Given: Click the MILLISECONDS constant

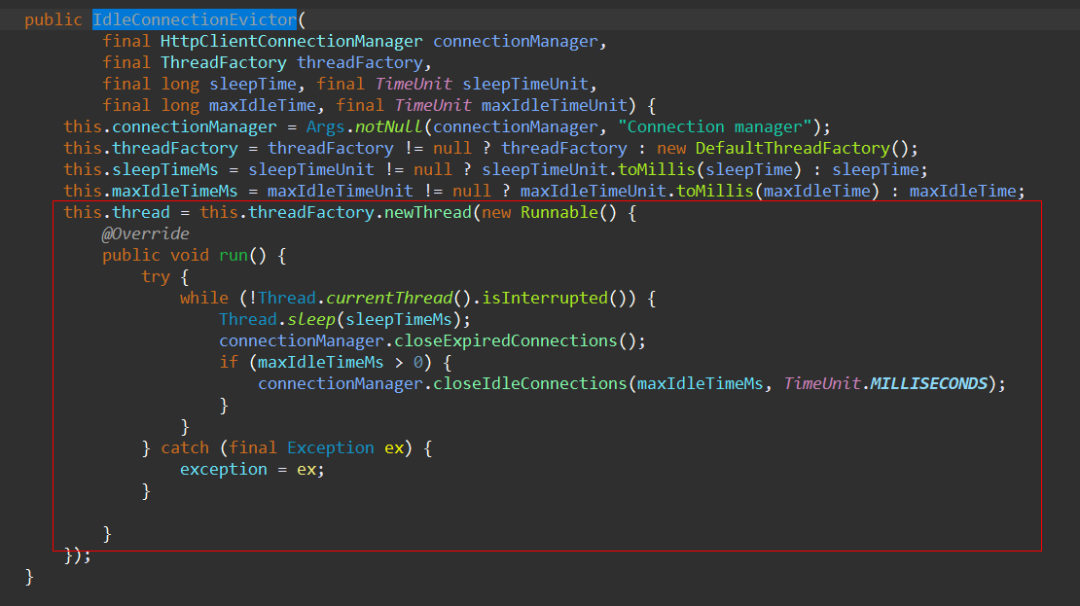Looking at the screenshot, I should pyautogui.click(x=928, y=384).
